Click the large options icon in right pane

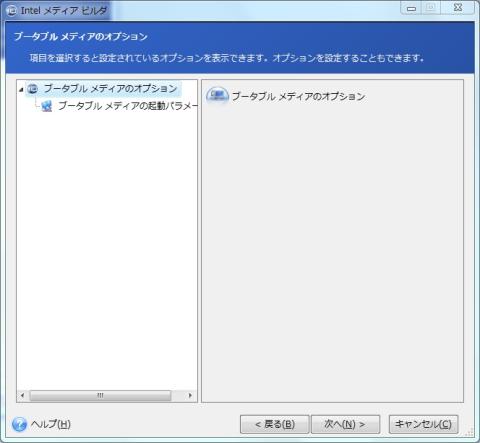point(217,96)
